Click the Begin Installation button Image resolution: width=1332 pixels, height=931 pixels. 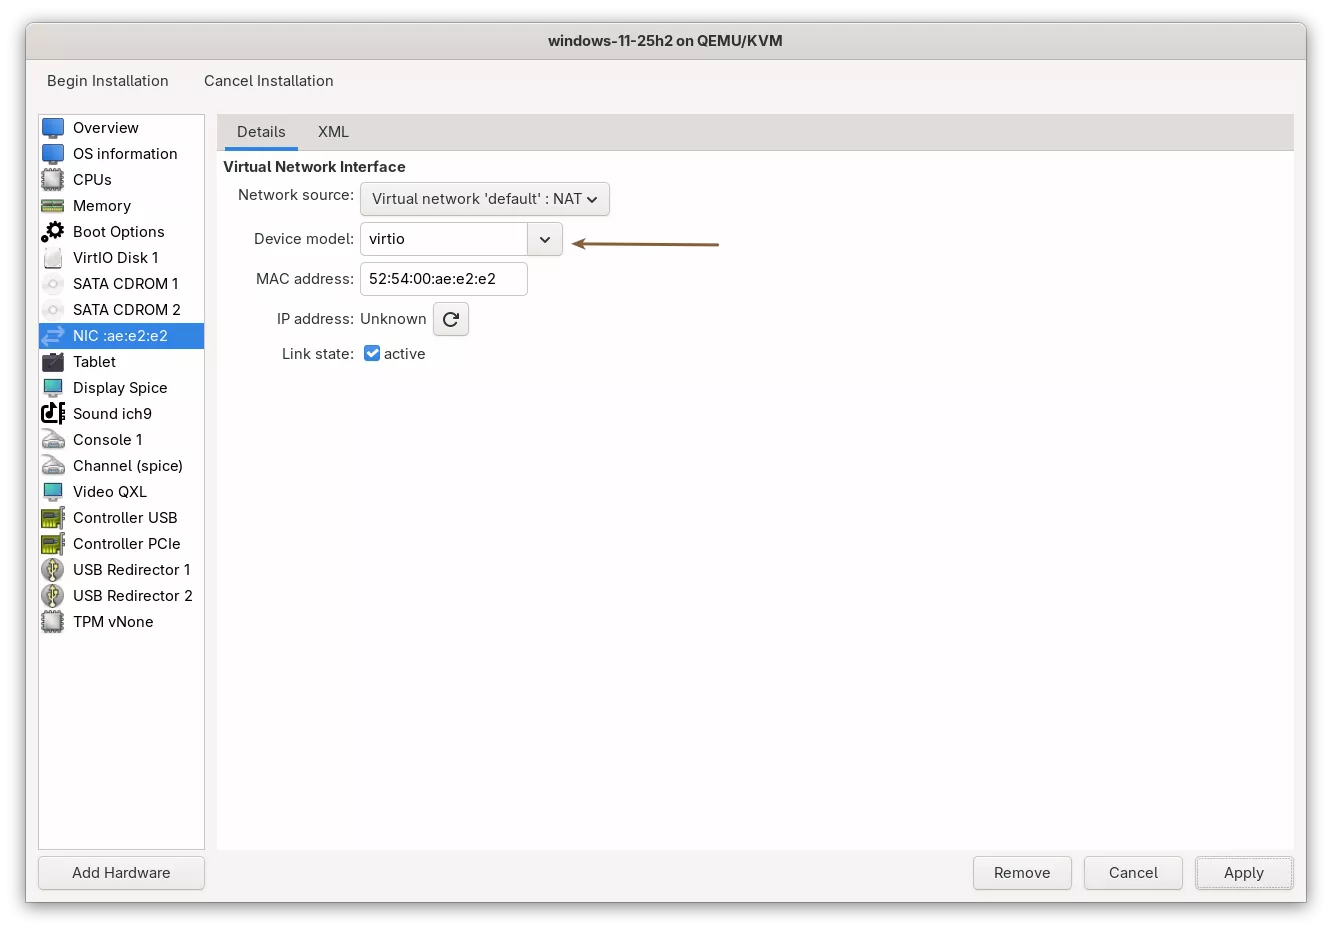[x=107, y=81]
